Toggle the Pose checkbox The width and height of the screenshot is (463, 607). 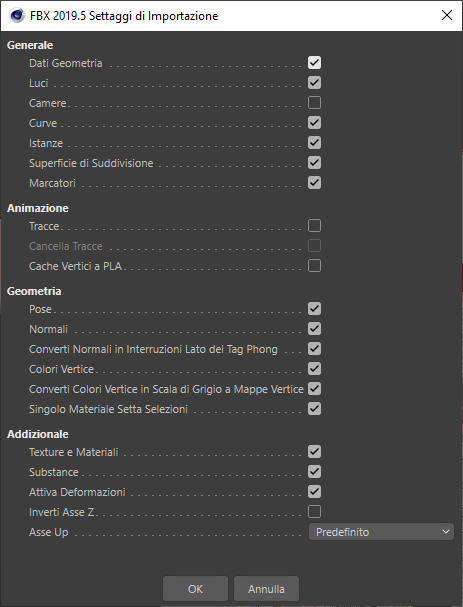[x=314, y=309]
